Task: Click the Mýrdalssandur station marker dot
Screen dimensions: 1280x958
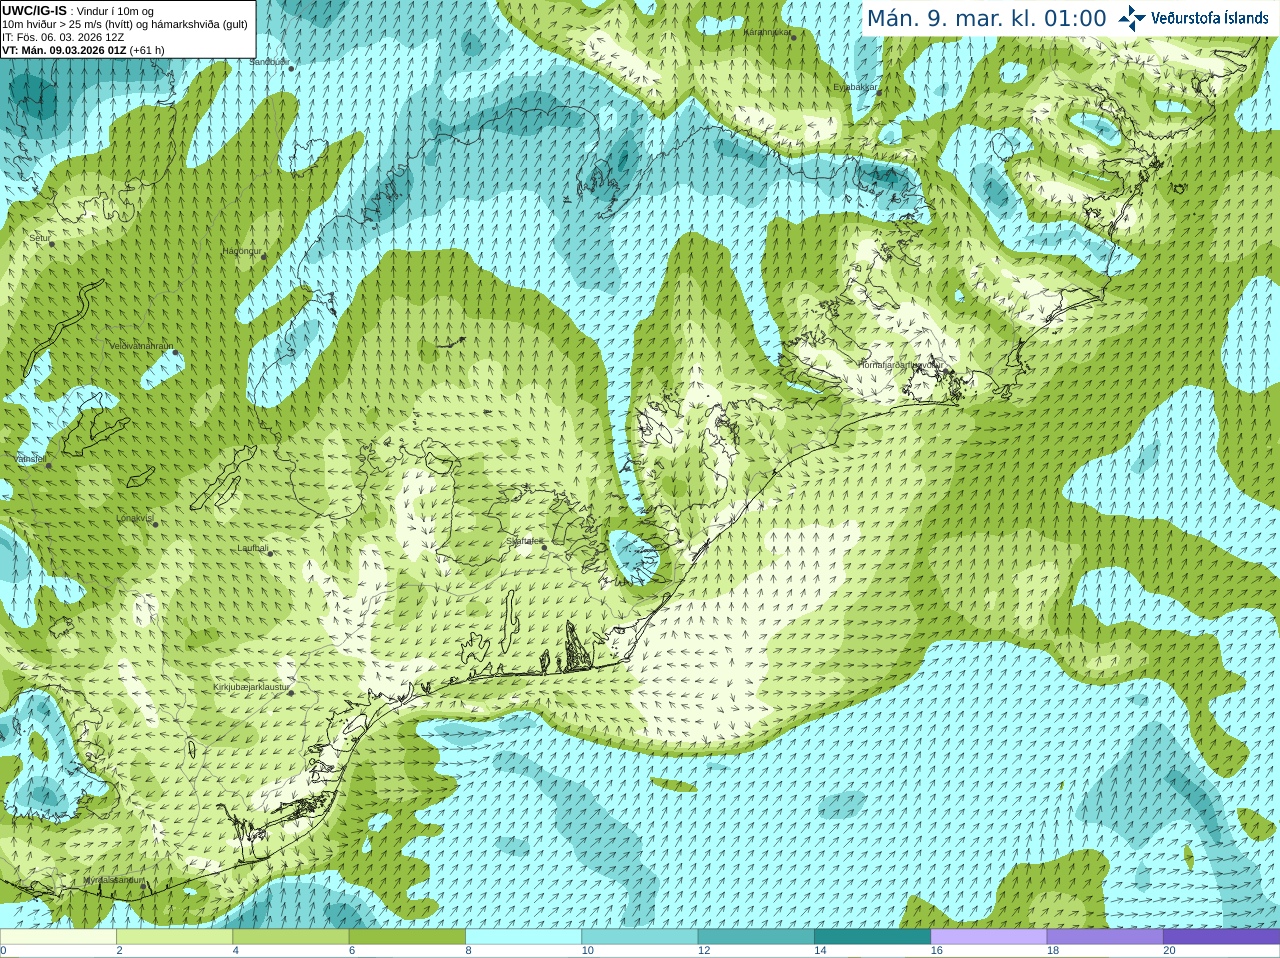Action: point(143,886)
